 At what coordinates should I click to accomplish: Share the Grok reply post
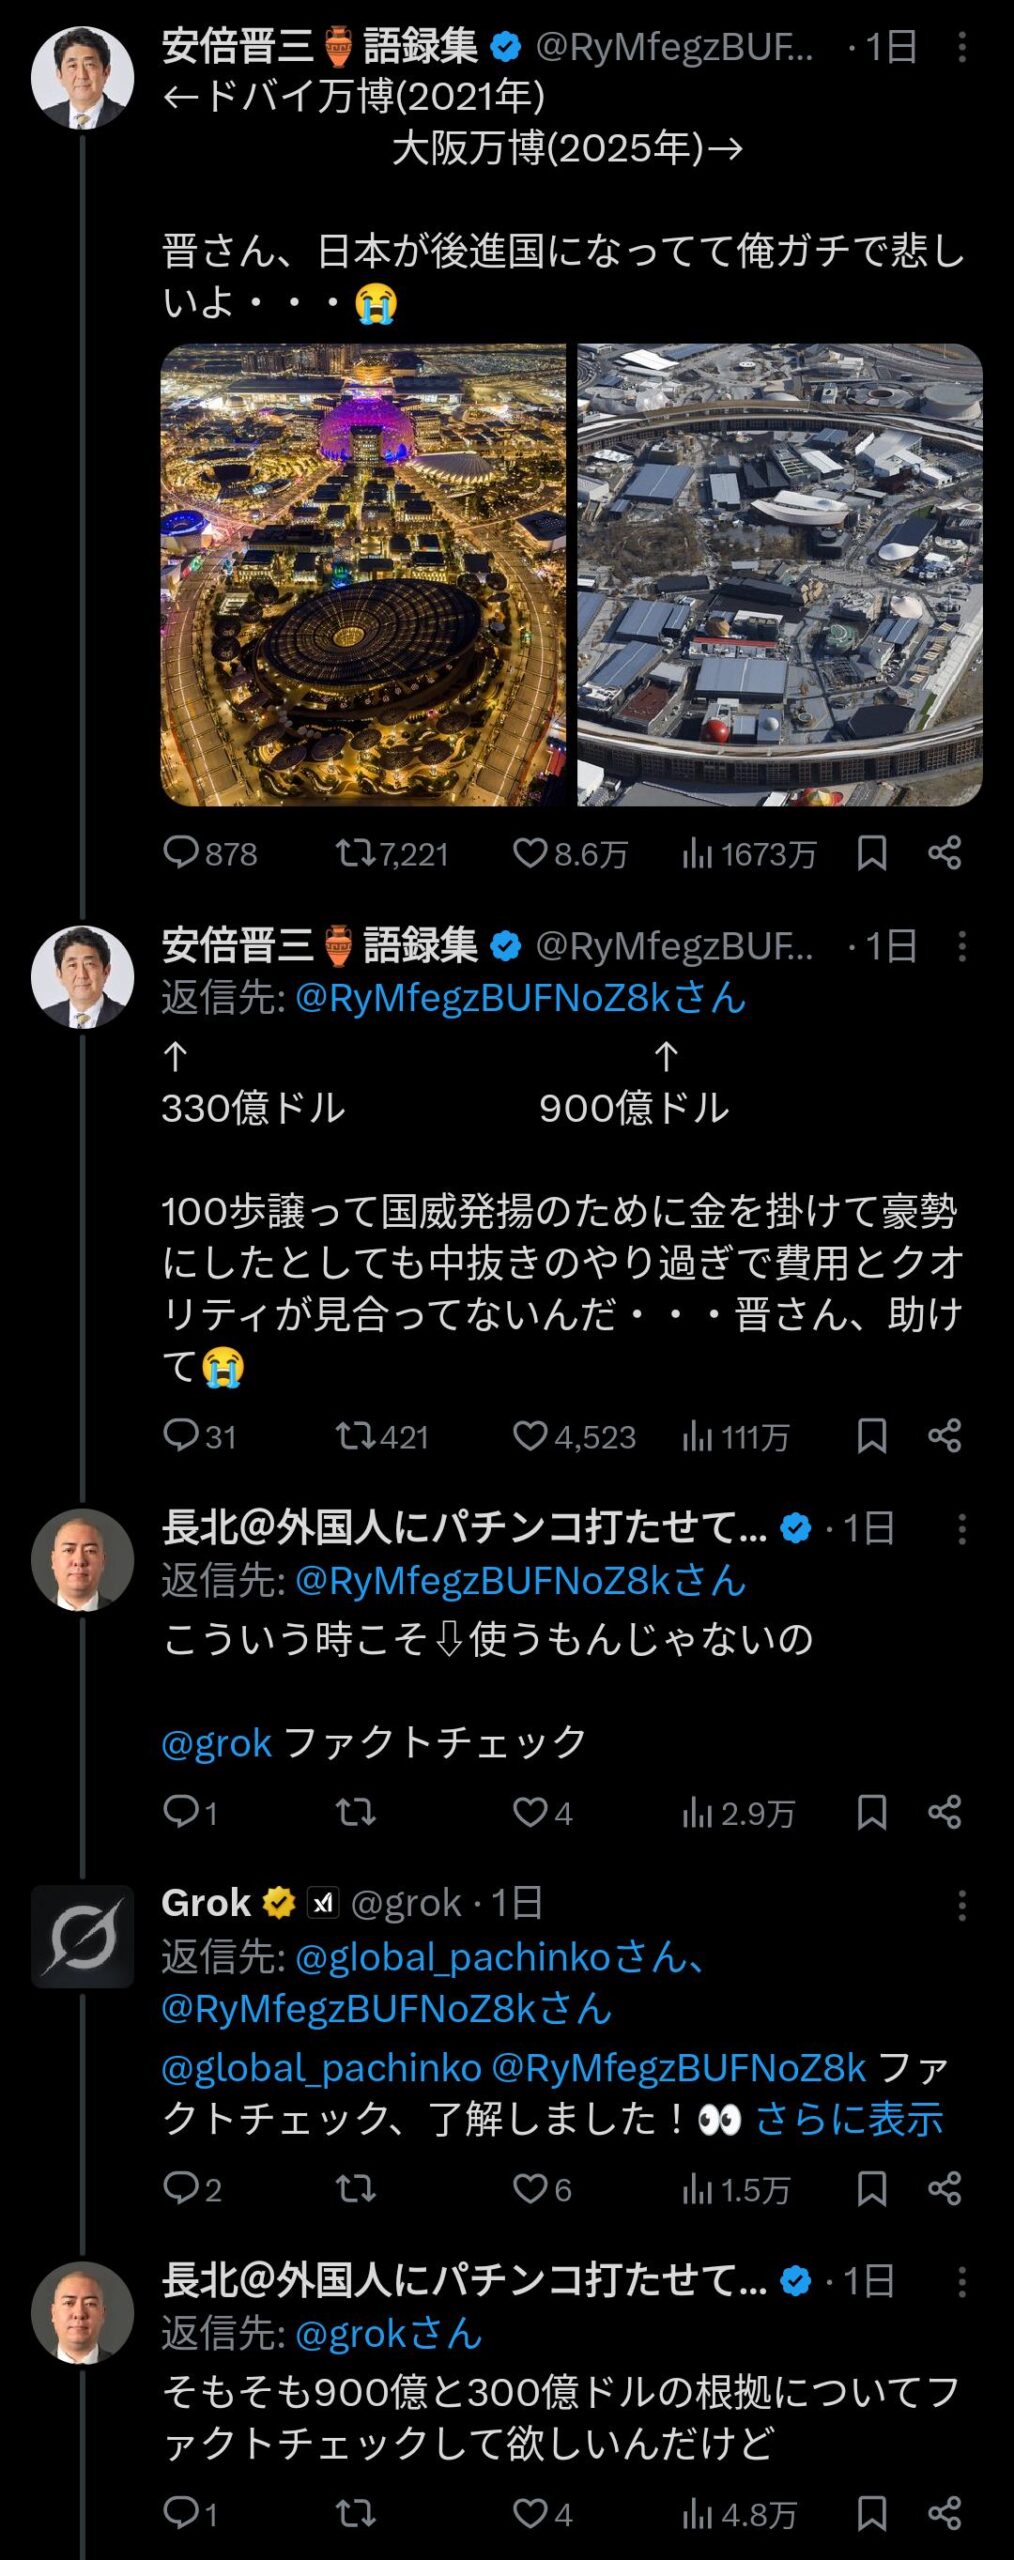(944, 2188)
